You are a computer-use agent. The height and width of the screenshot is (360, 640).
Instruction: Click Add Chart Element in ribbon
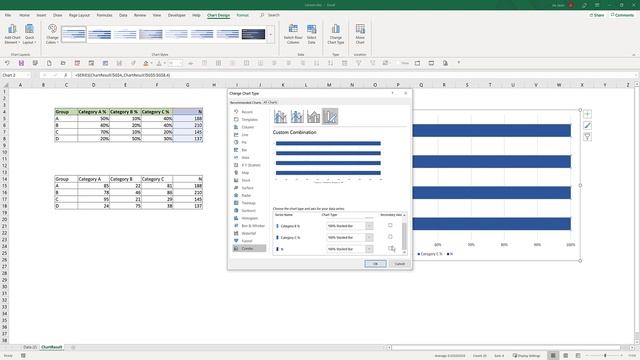click(x=12, y=34)
